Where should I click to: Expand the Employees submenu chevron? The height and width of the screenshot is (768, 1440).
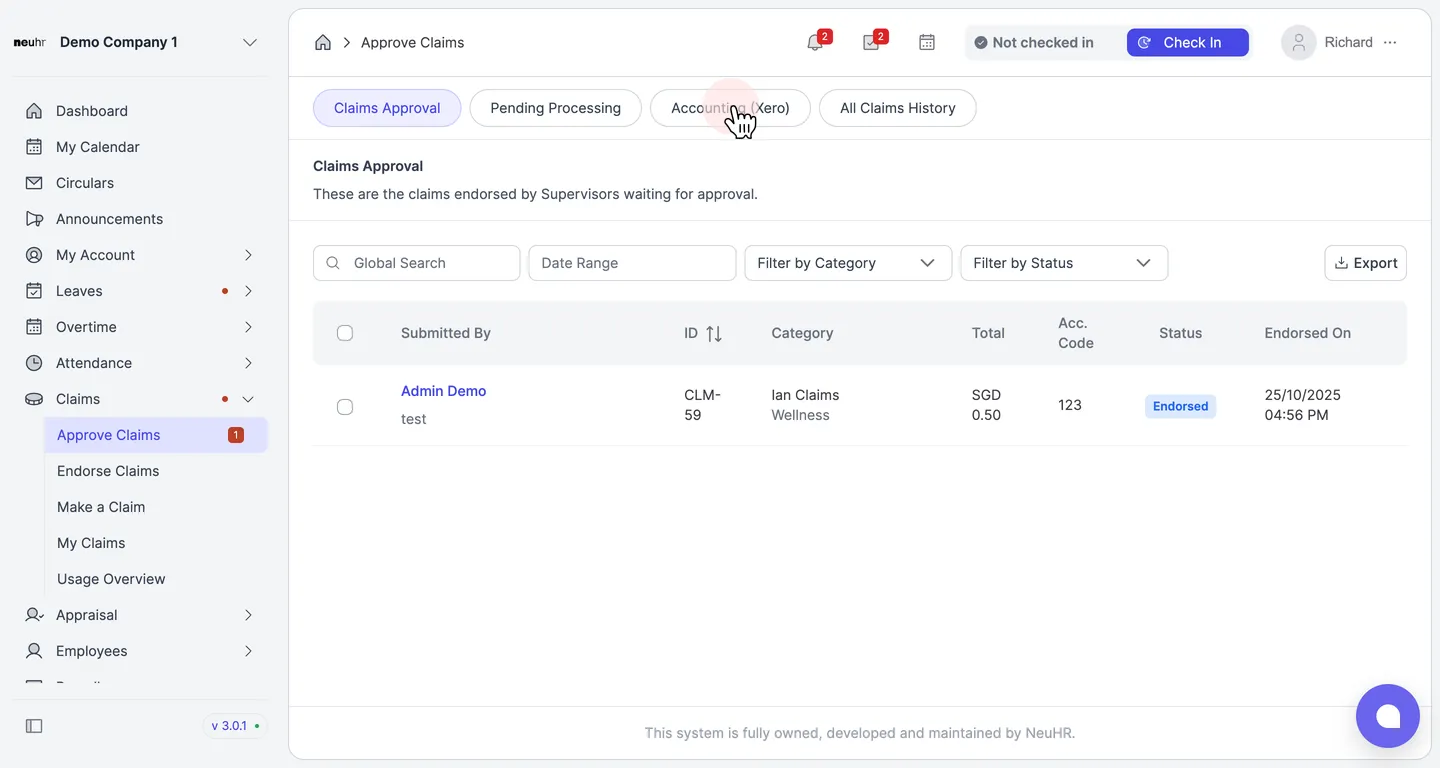coord(248,651)
